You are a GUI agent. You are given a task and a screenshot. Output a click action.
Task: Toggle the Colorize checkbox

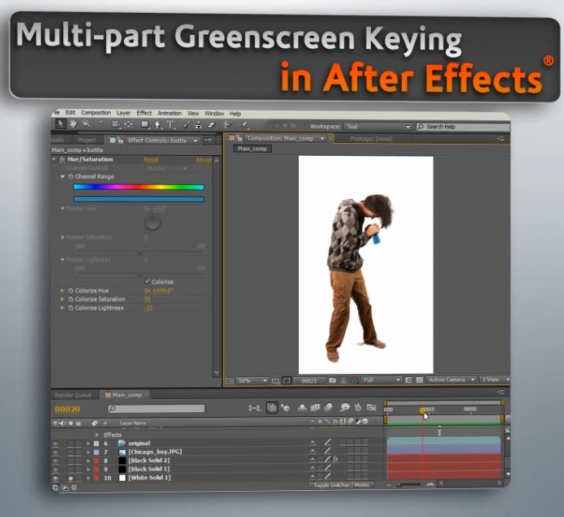click(147, 281)
